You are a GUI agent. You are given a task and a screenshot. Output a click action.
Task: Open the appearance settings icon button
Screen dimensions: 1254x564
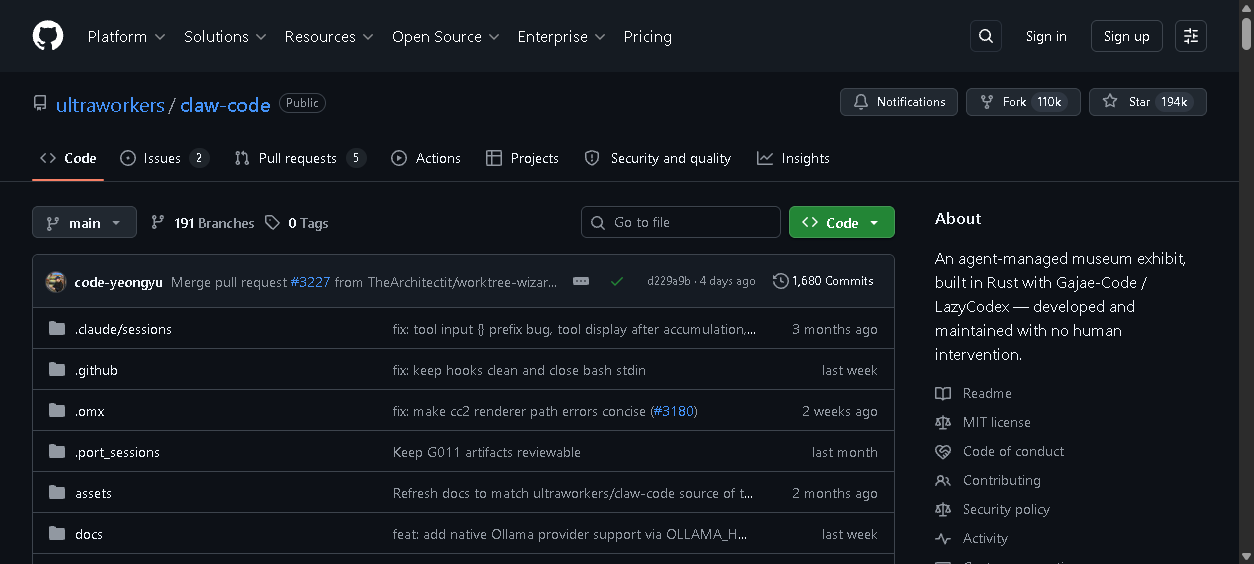pos(1191,36)
